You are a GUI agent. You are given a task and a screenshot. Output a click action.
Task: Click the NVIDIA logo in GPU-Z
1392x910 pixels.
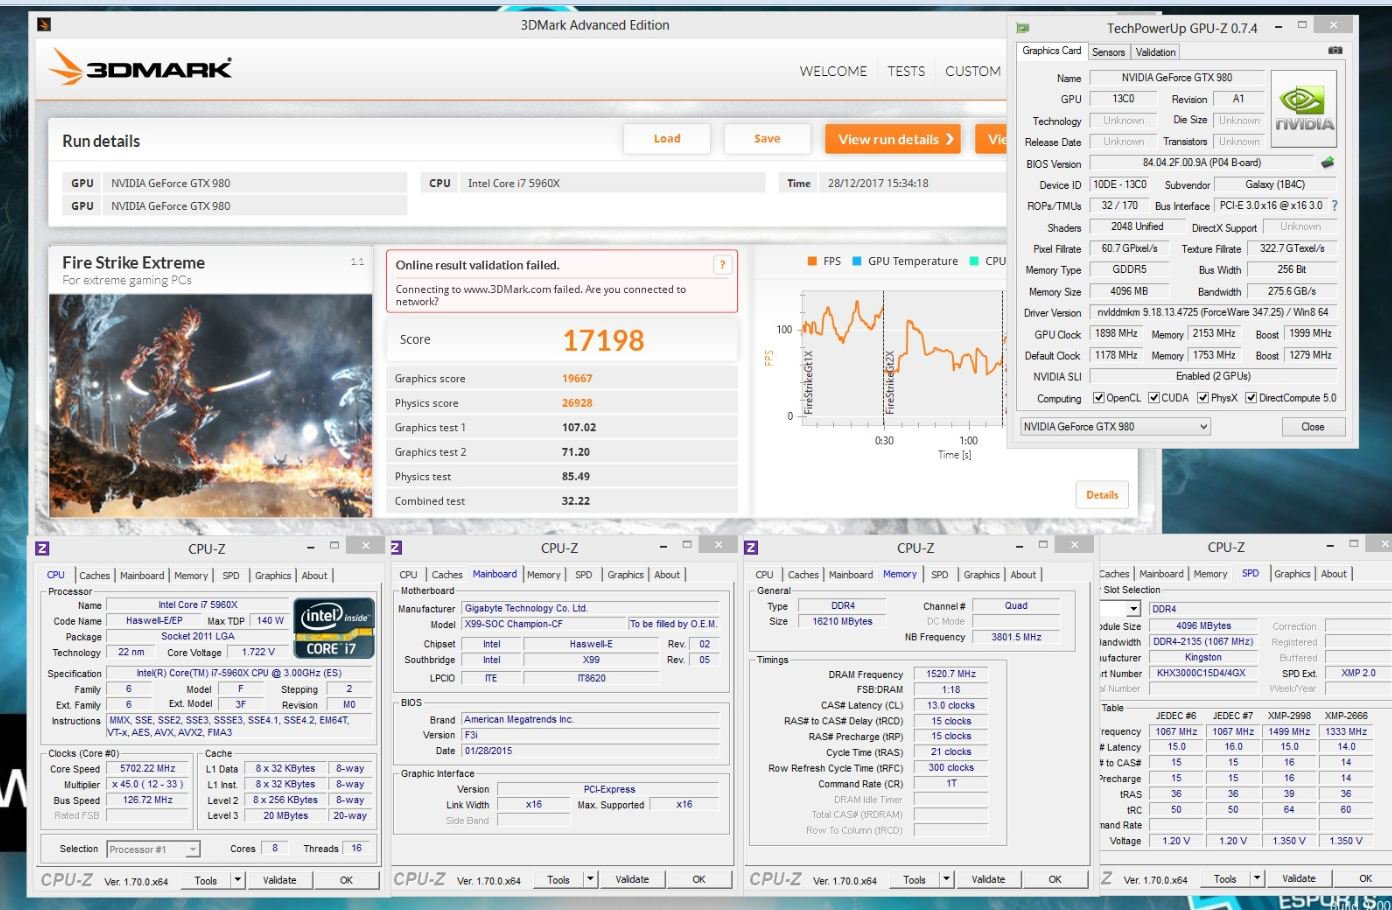1304,110
